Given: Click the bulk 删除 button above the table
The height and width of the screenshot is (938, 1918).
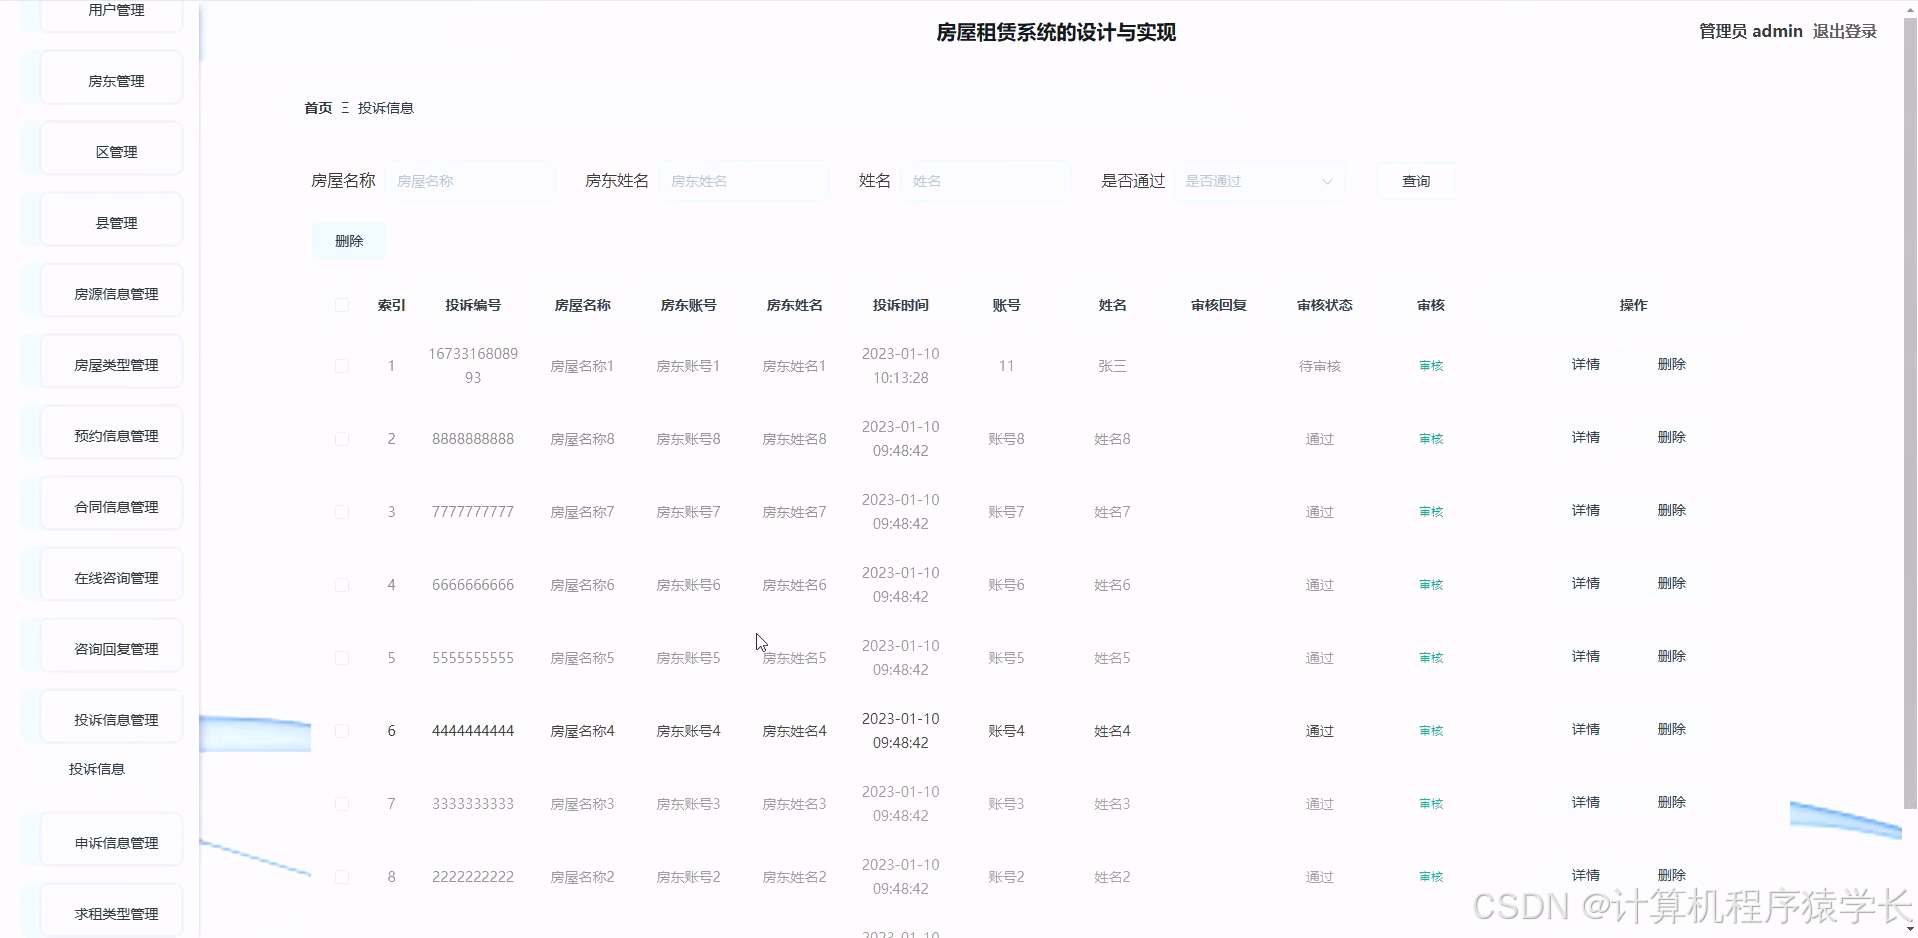Looking at the screenshot, I should click(348, 240).
